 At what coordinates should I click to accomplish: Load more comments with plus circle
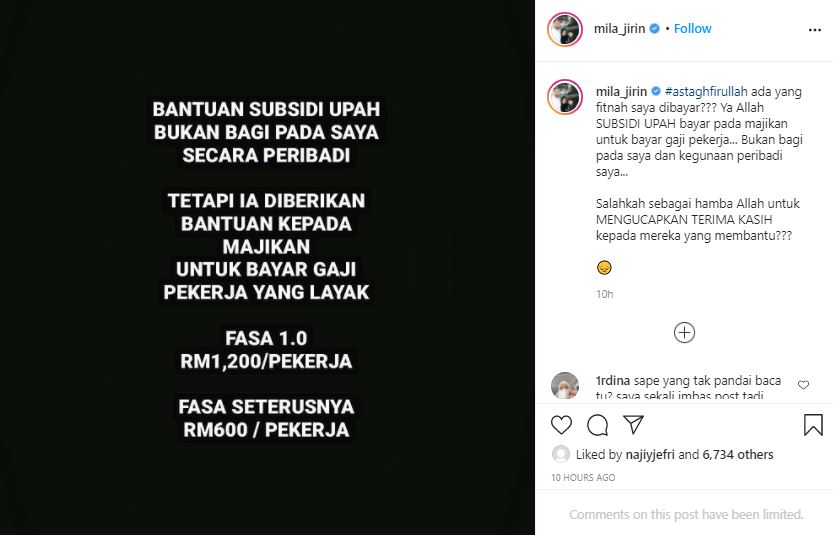[x=684, y=333]
